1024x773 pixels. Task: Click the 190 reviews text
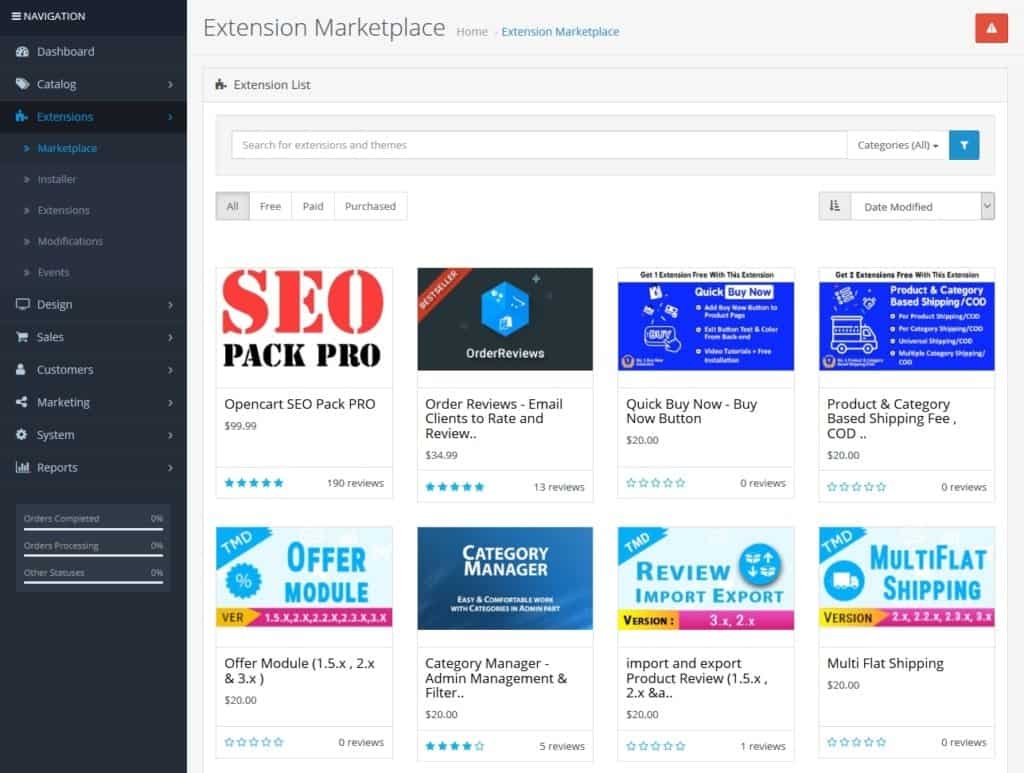pyautogui.click(x=355, y=483)
